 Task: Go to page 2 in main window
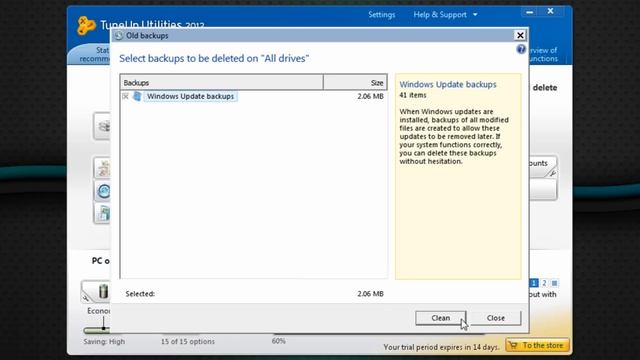(544, 283)
